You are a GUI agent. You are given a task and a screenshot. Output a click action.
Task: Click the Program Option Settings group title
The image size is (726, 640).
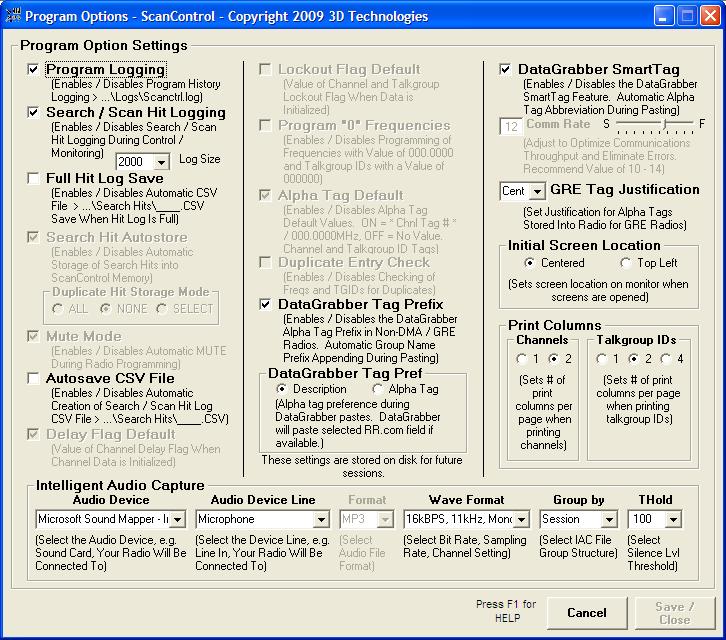point(104,45)
